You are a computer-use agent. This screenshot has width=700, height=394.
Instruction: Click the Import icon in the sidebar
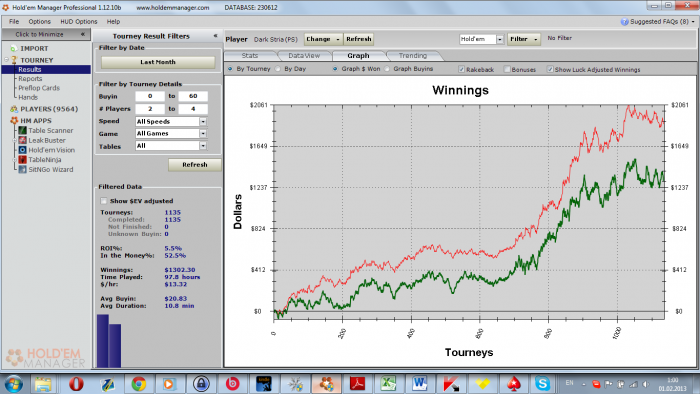coord(14,48)
